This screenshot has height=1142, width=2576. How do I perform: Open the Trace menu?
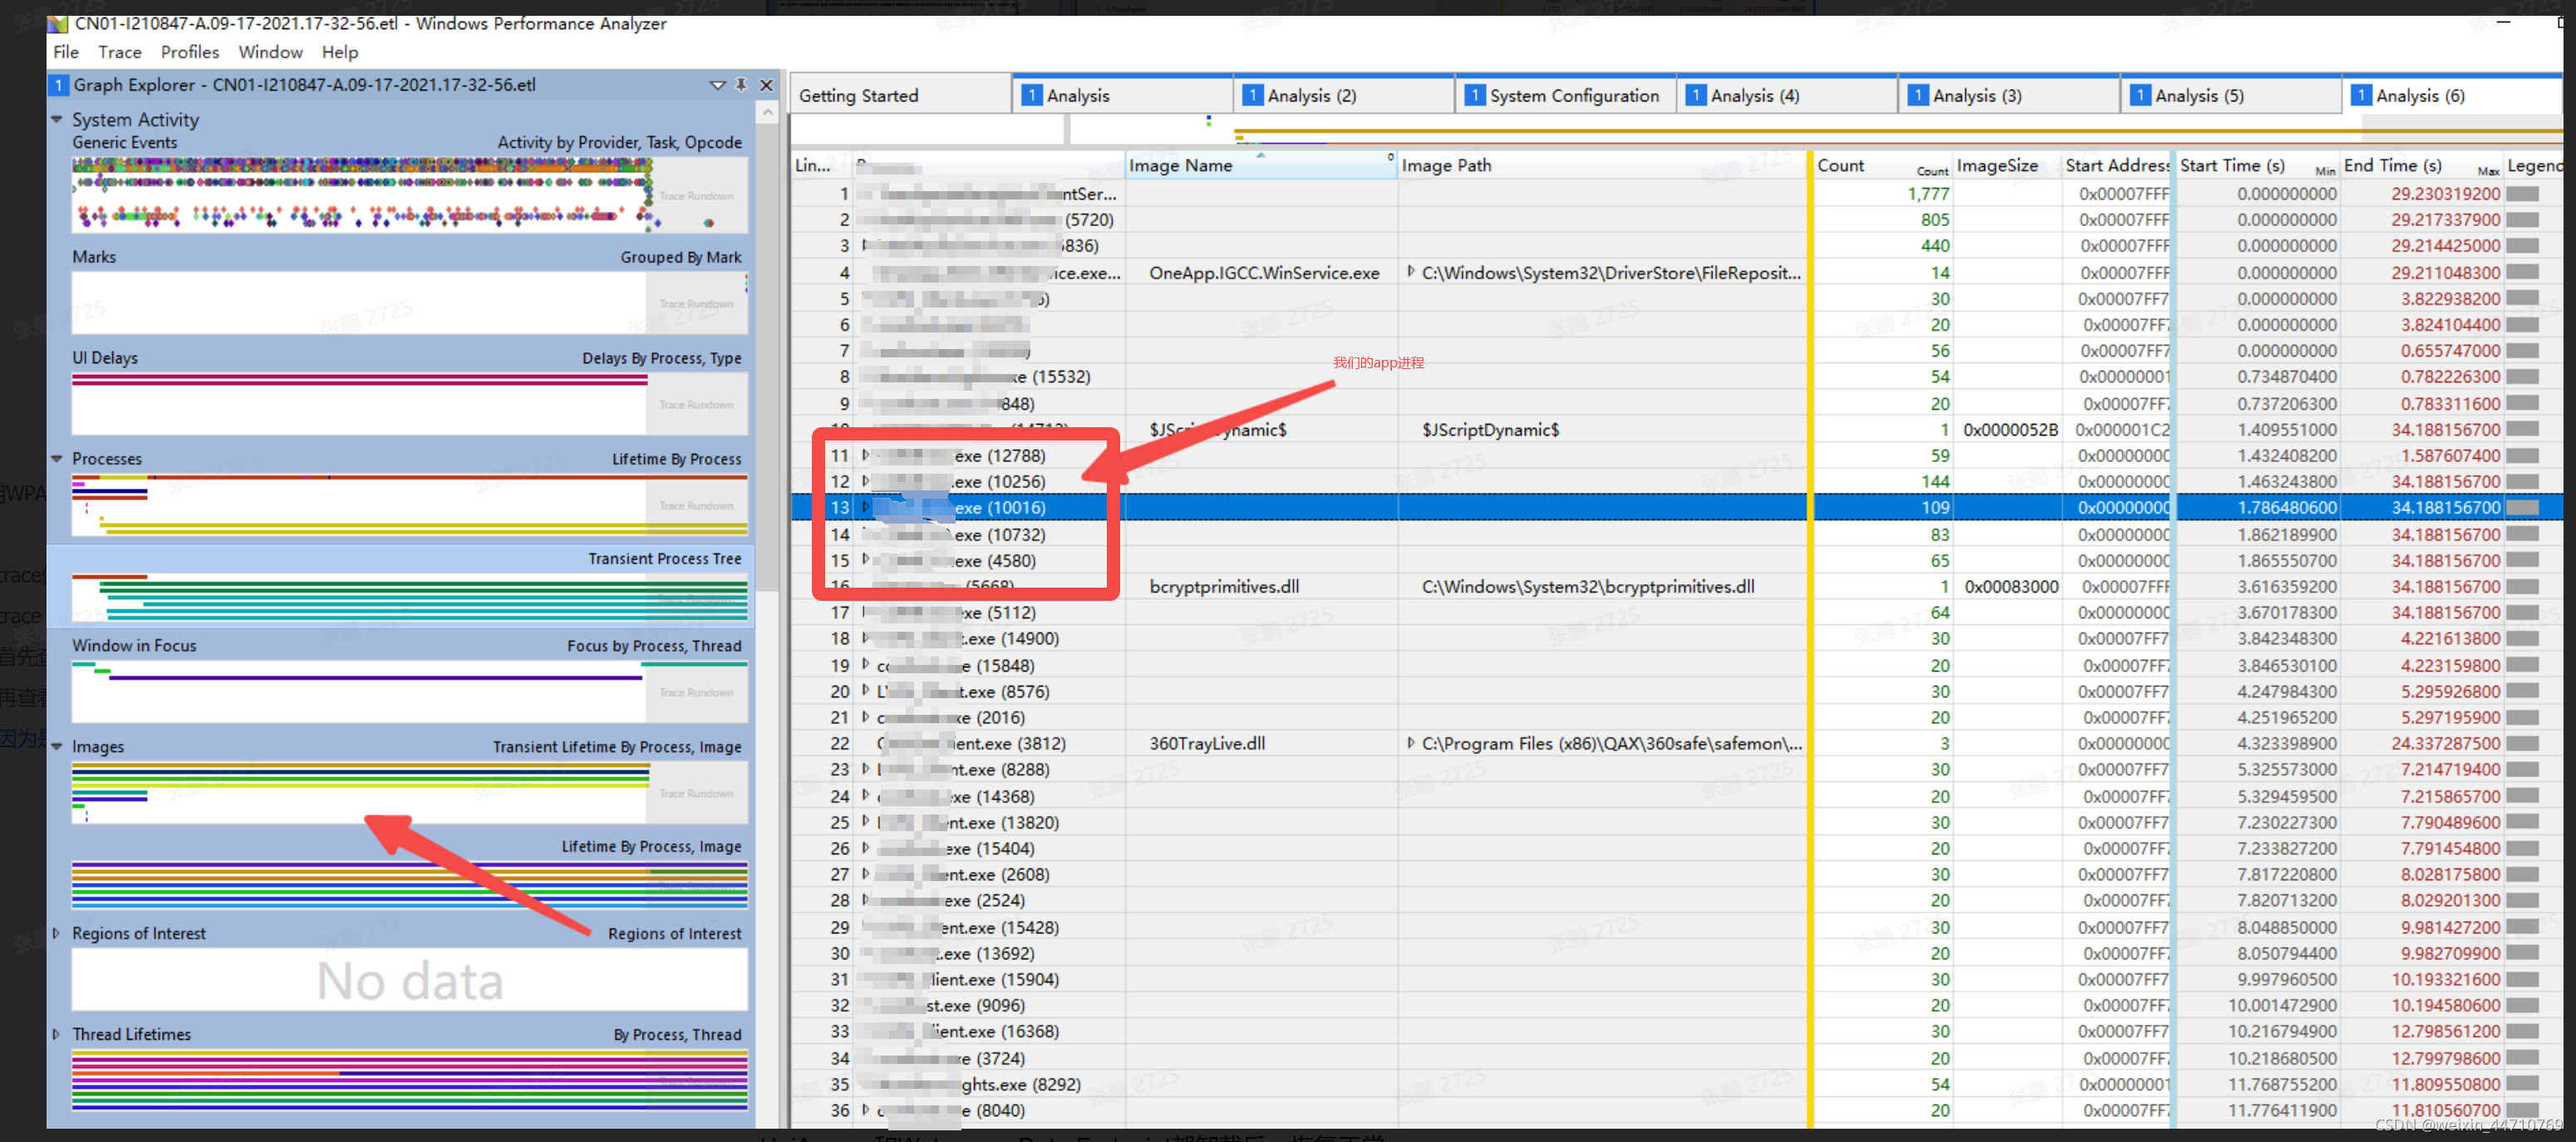[119, 52]
